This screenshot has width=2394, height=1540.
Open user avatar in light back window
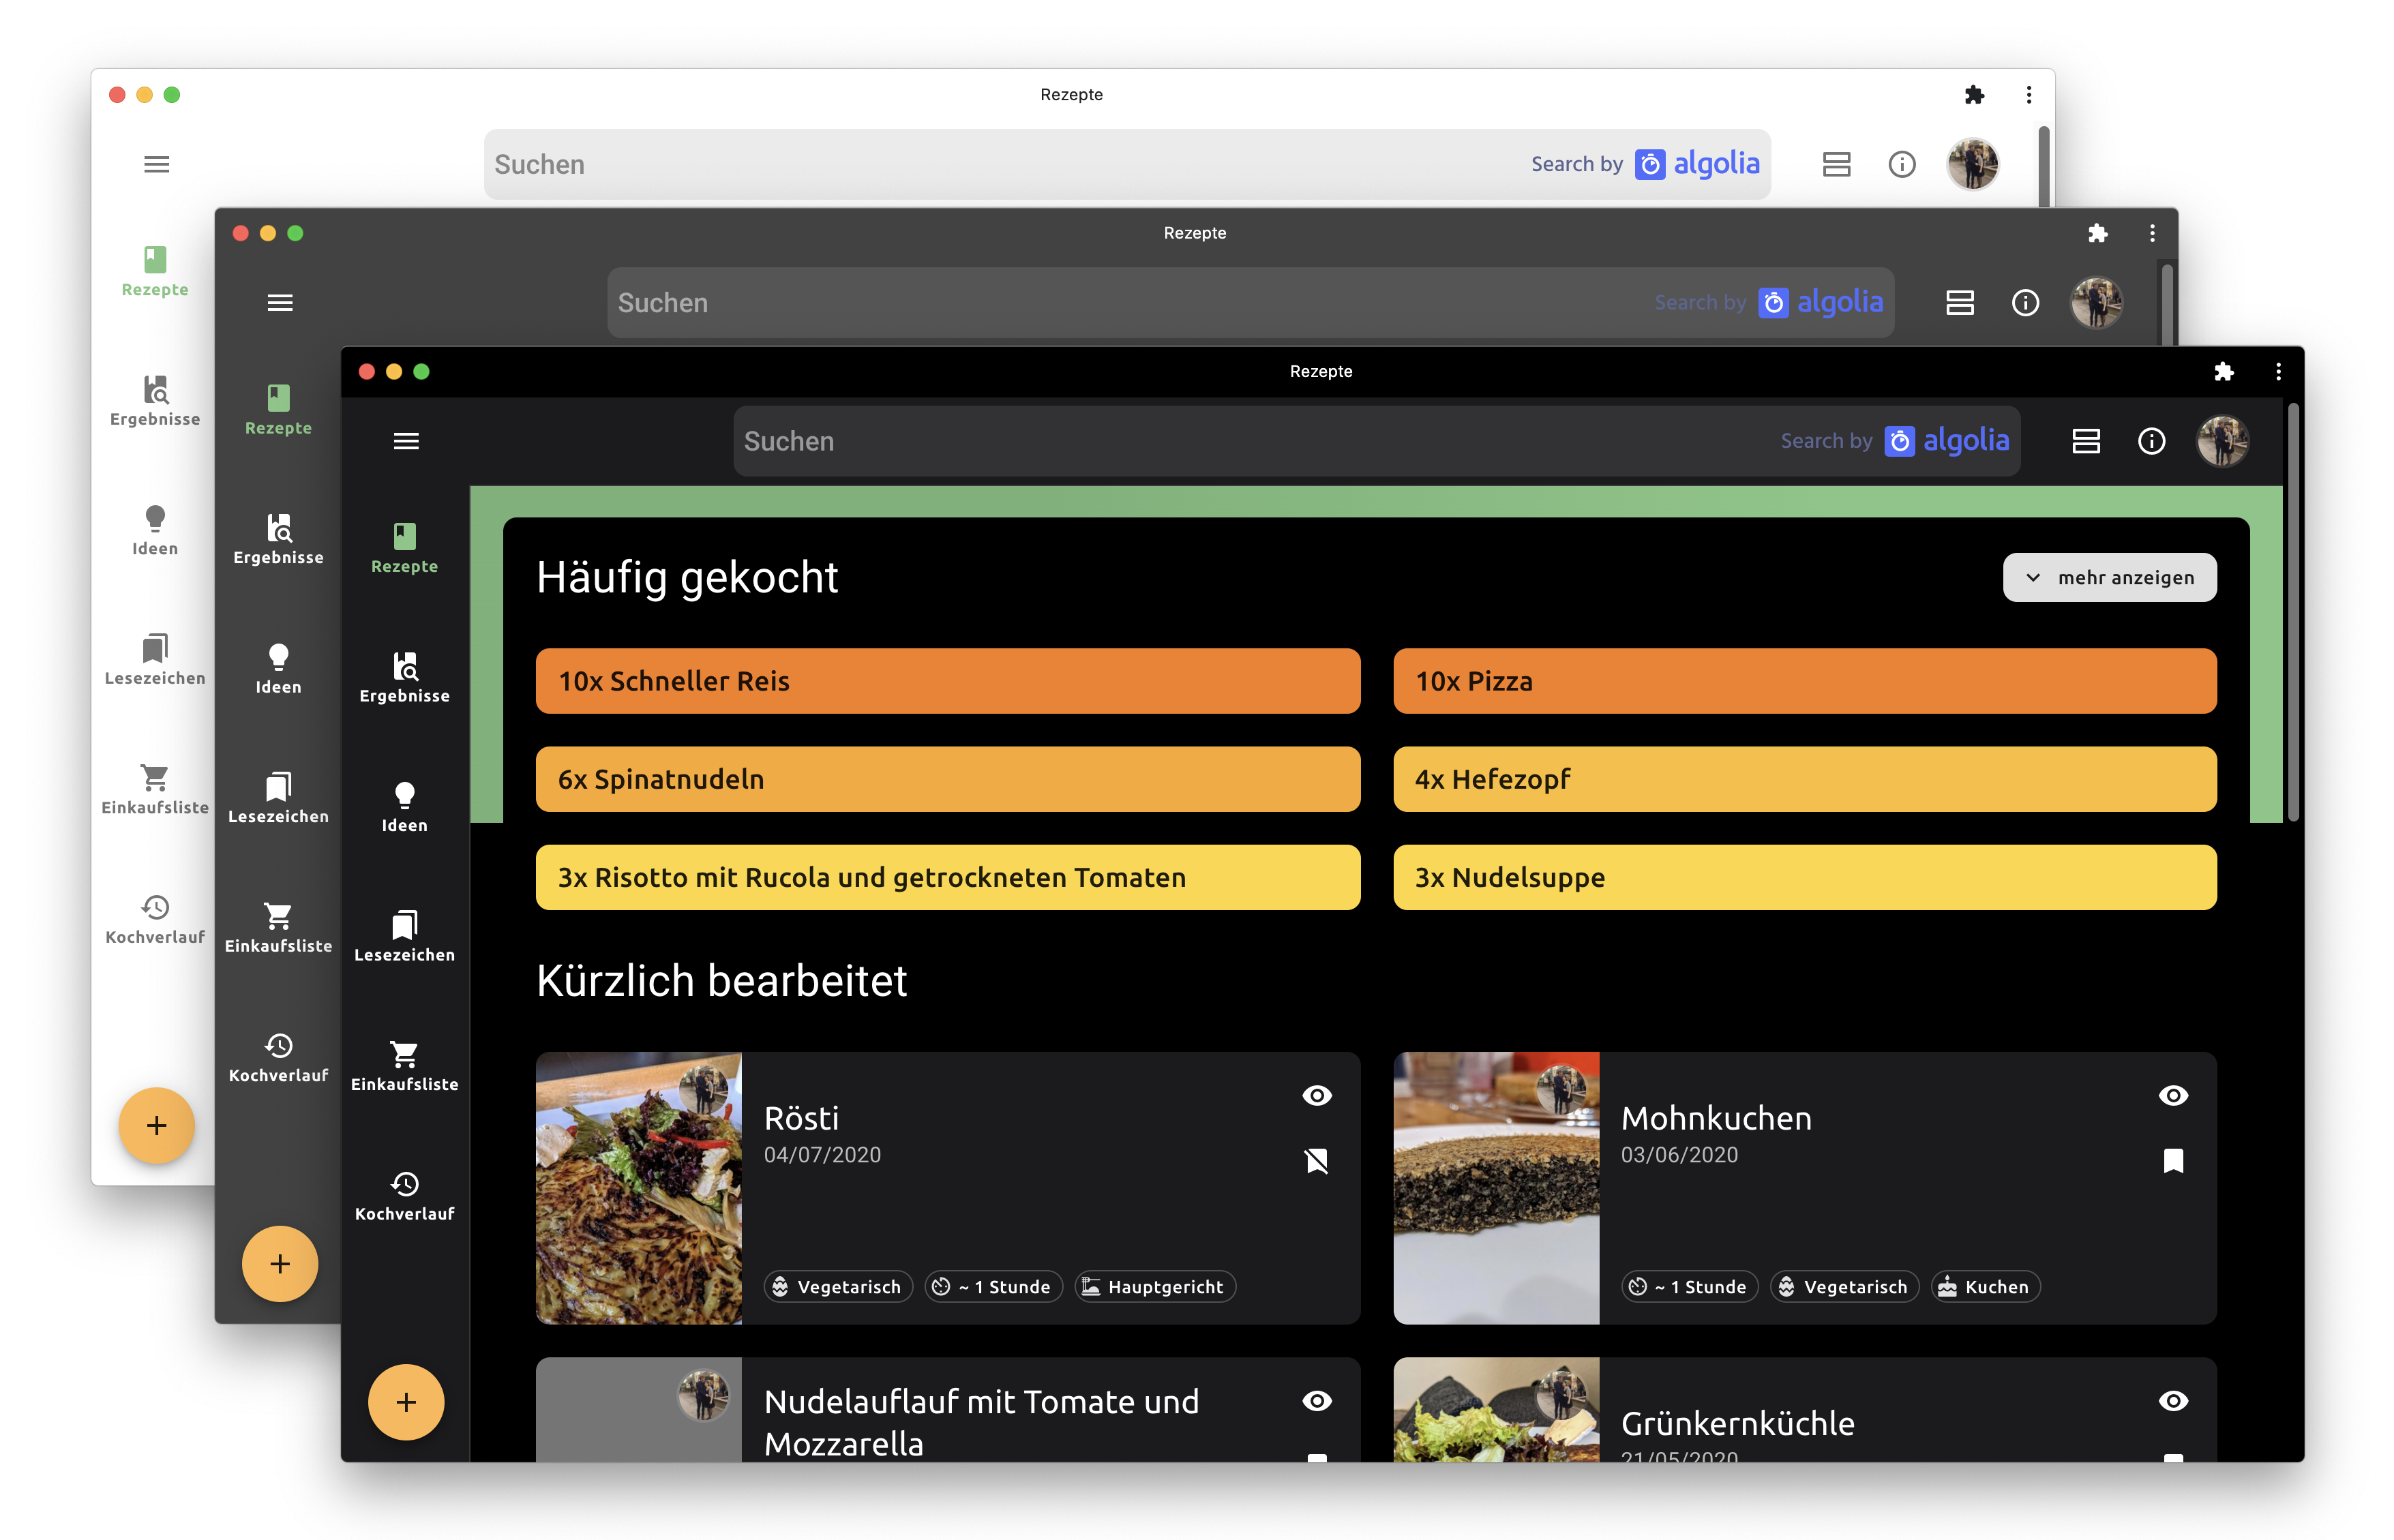1973,164
